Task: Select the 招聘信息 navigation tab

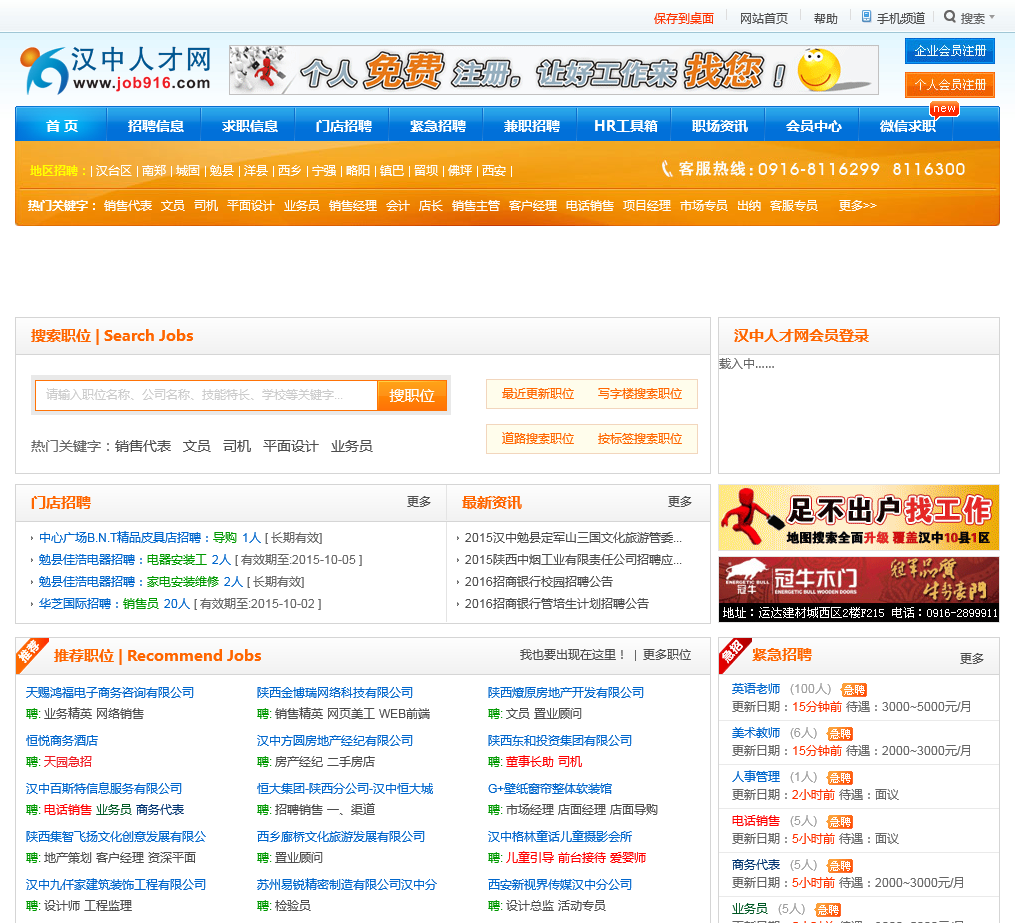Action: tap(155, 126)
